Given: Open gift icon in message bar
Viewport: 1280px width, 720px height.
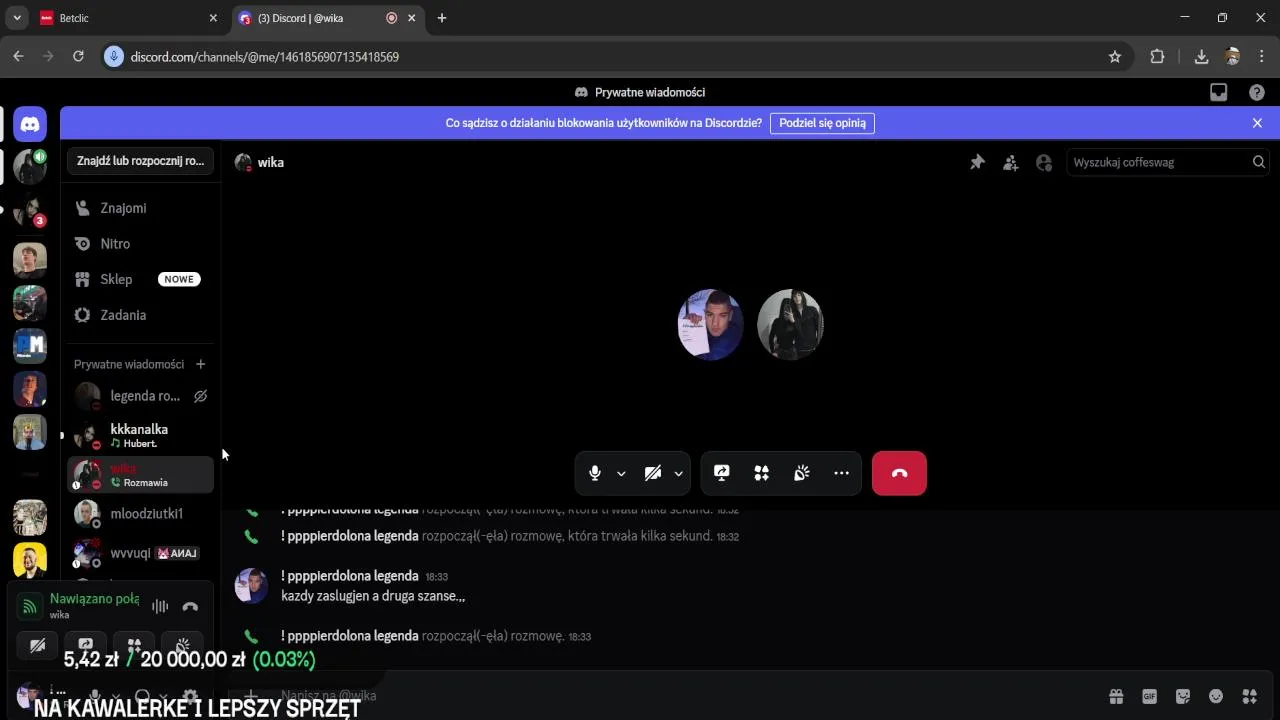Looking at the screenshot, I should tap(1116, 696).
